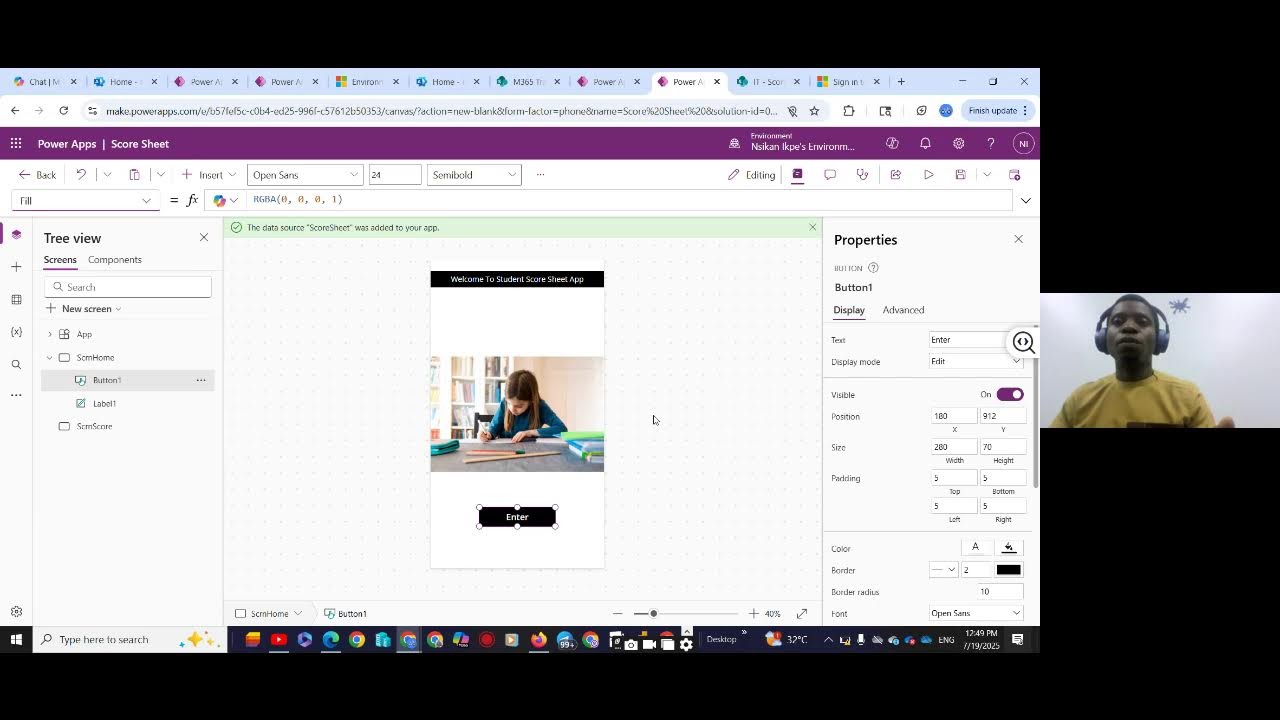Click help icon beside BUTTON label
Viewport: 1280px width, 720px height.
(x=873, y=268)
